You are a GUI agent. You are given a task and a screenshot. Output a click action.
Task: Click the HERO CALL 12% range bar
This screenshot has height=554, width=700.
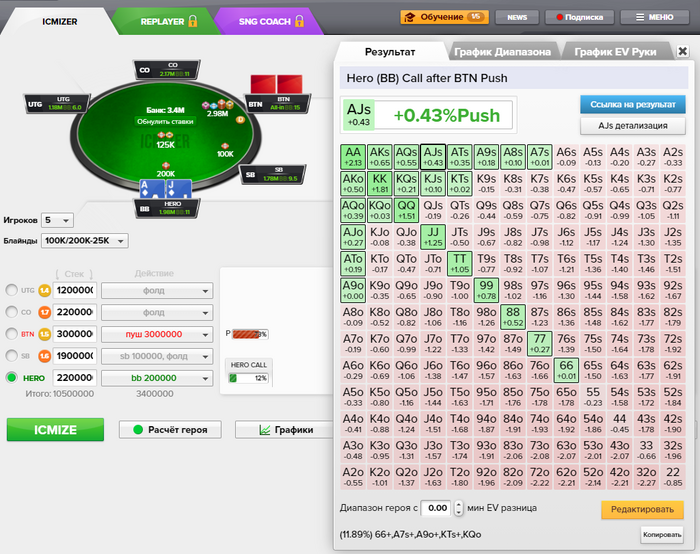(x=249, y=378)
